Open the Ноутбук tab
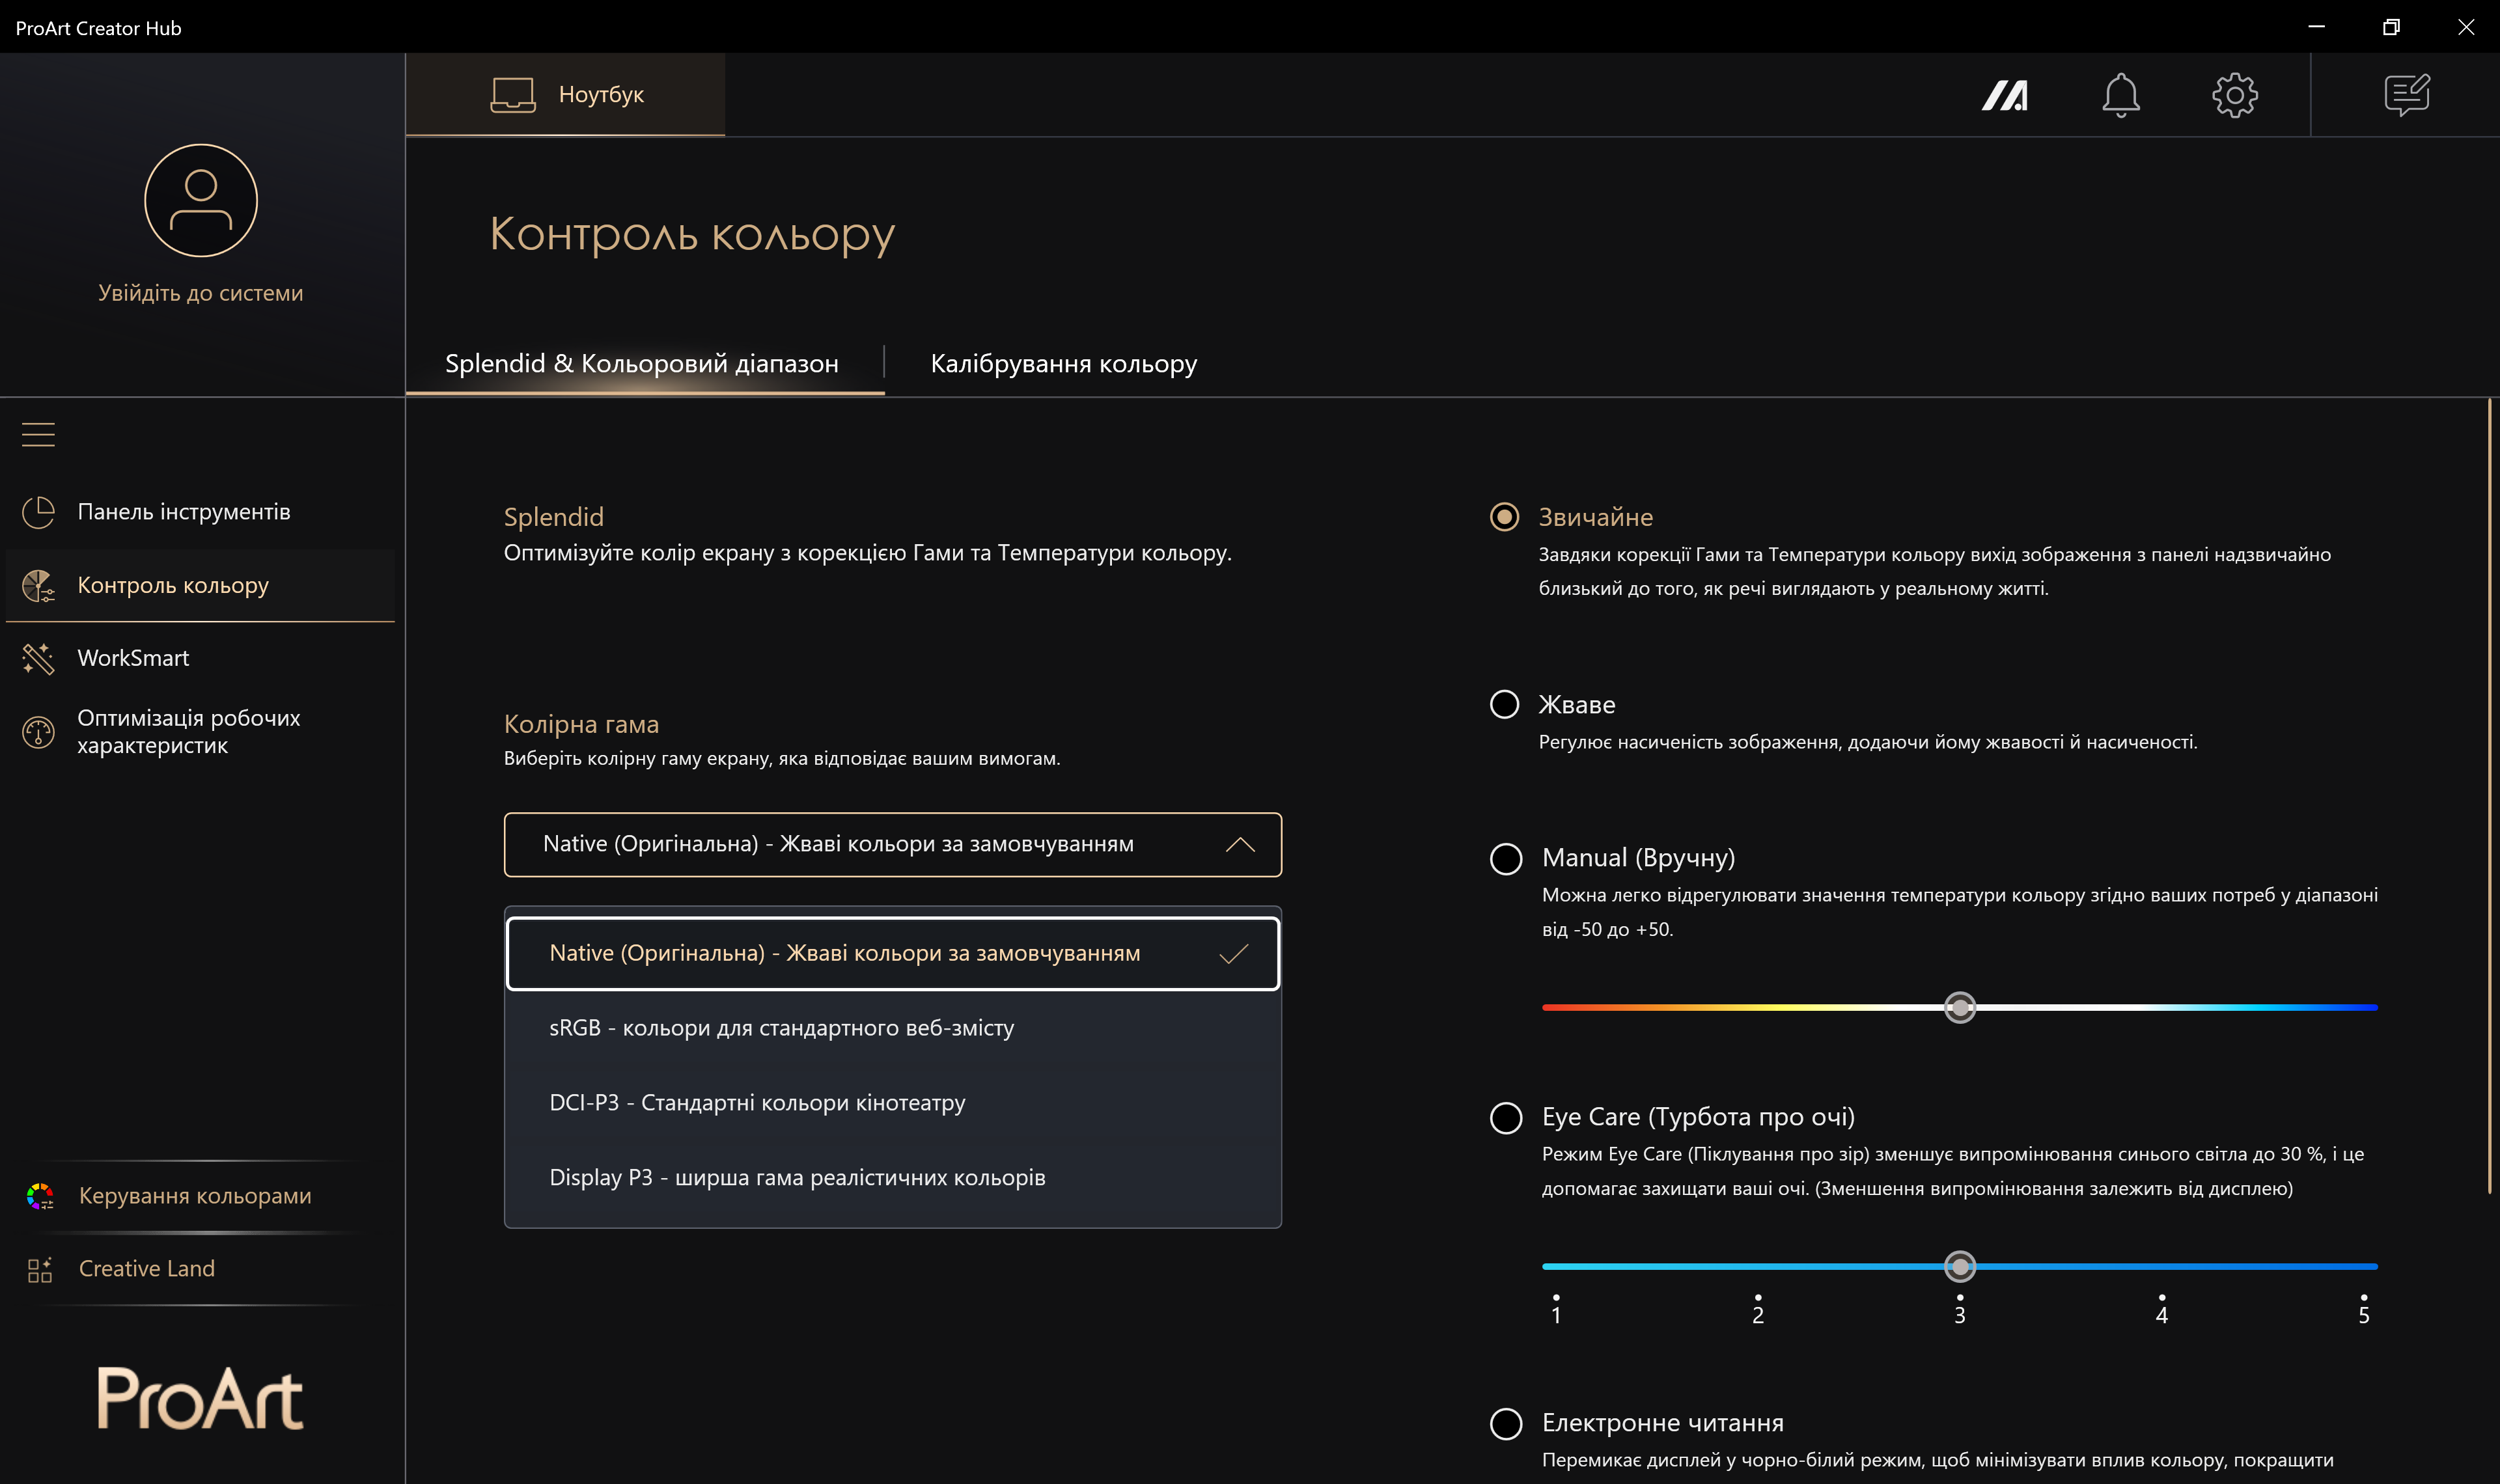2500x1484 pixels. coord(566,95)
